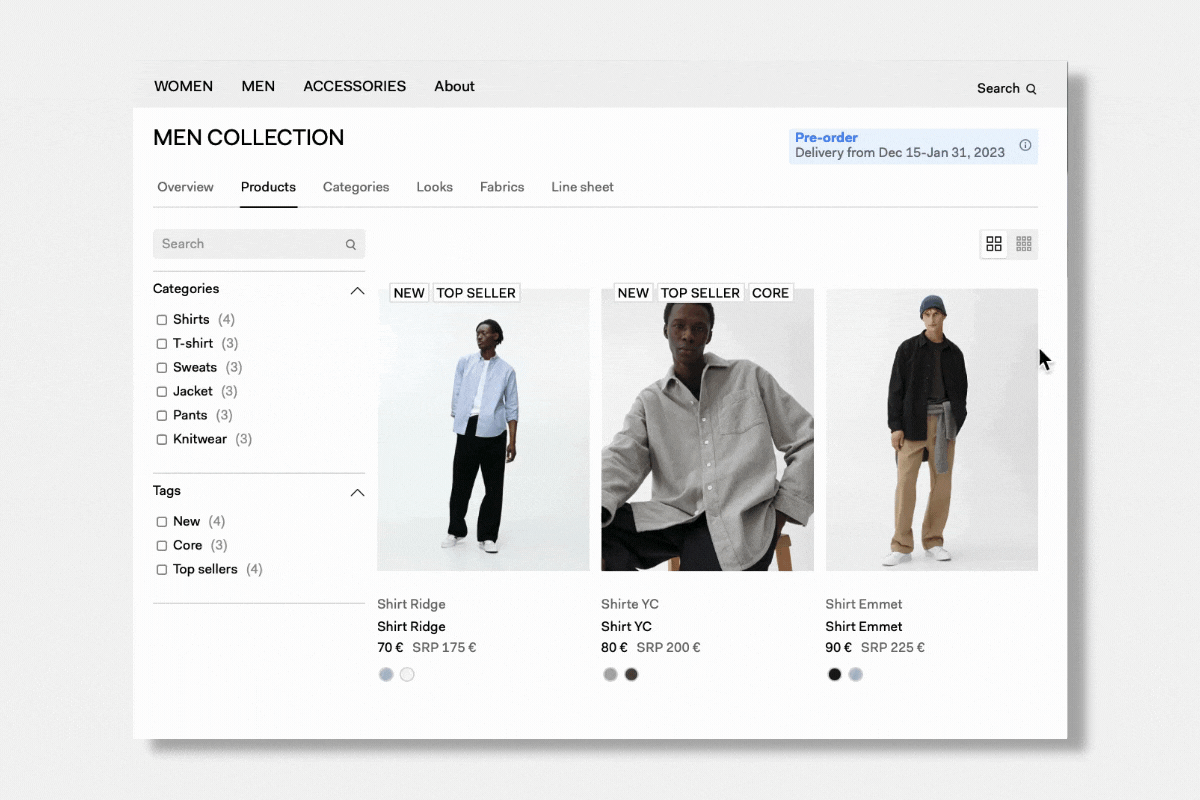Open the Shirt Emmet product photo
The image size is (1200, 800).
(x=932, y=430)
